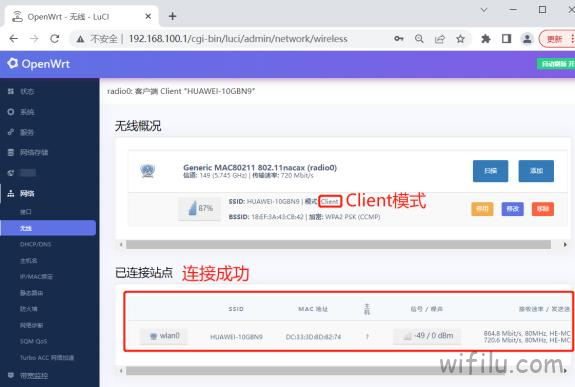Open the browser profile avatar
This screenshot has width=575, height=387.
(527, 39)
